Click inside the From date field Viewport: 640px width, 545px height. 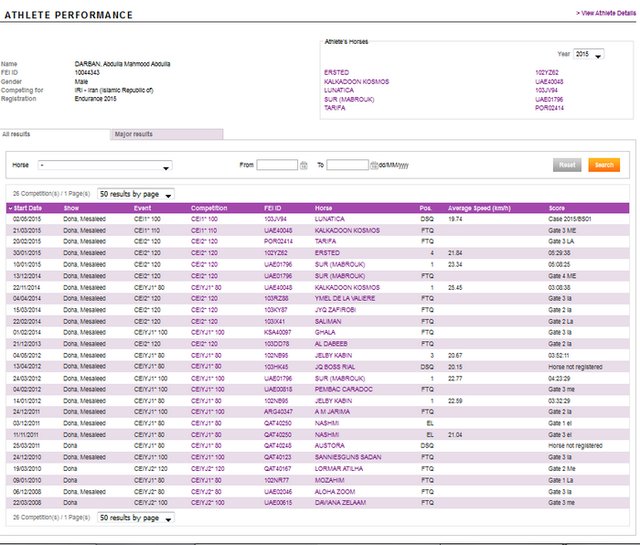[277, 165]
